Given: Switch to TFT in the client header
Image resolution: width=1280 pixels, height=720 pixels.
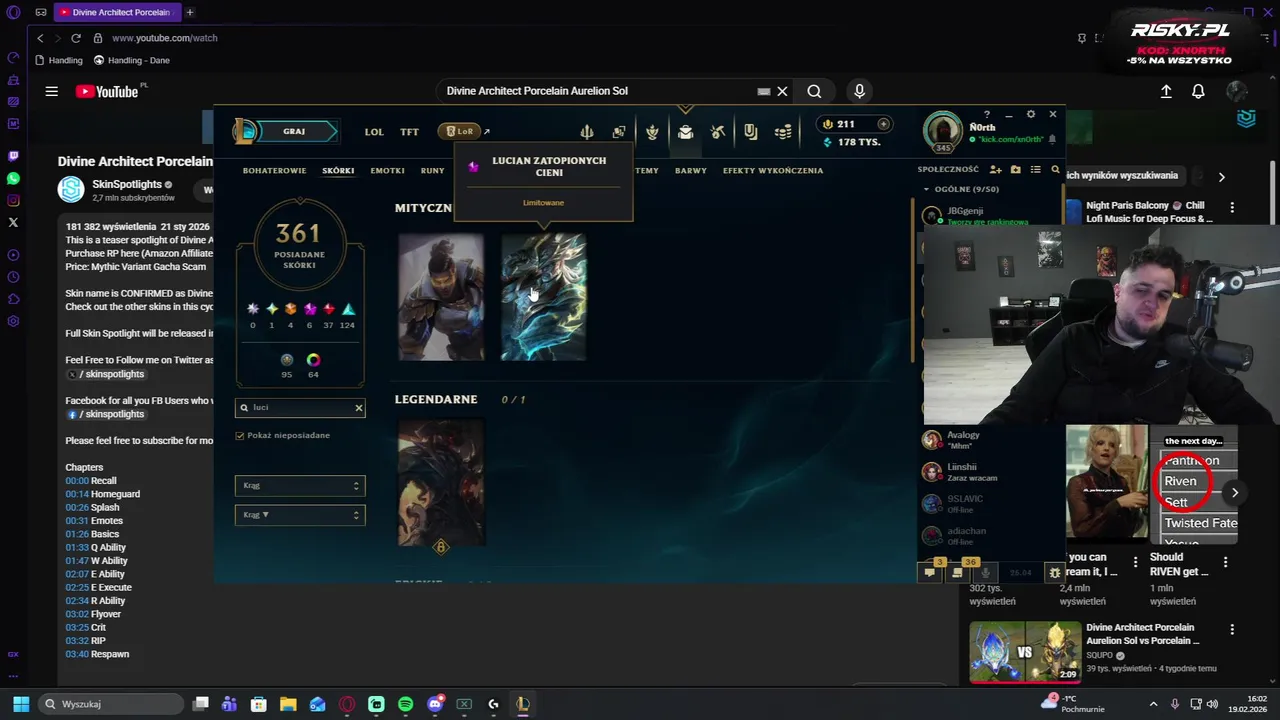Looking at the screenshot, I should click(410, 131).
